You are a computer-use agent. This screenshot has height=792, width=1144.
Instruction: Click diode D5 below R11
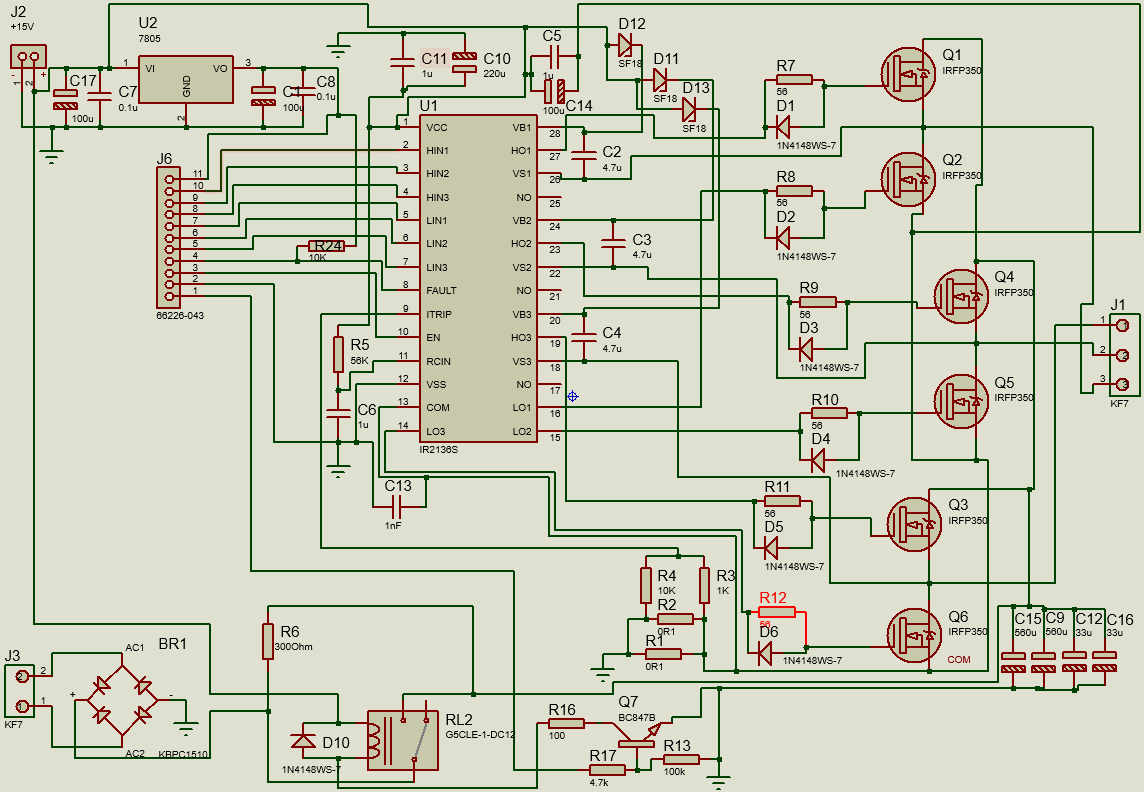click(x=771, y=548)
